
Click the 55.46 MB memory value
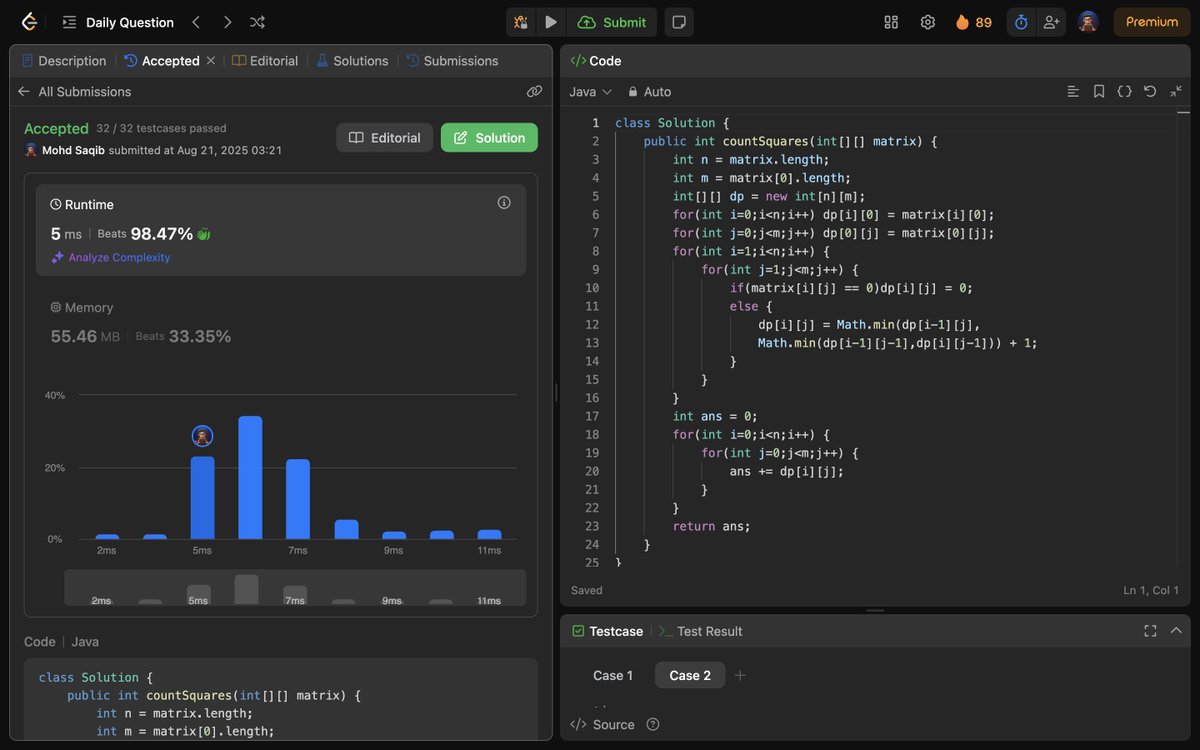tap(85, 336)
